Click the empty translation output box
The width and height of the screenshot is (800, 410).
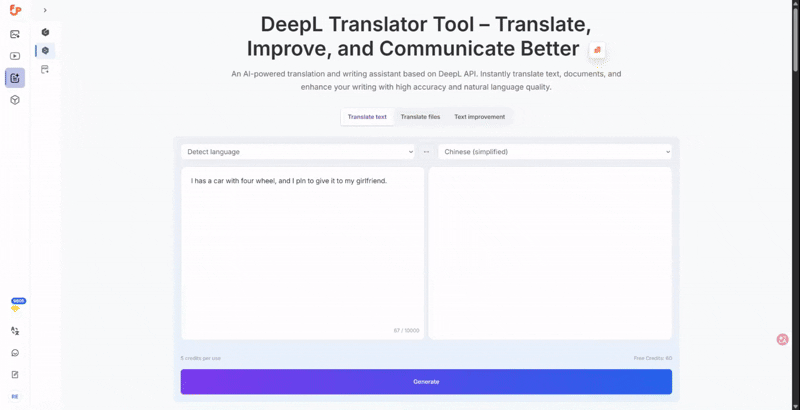pyautogui.click(x=550, y=253)
